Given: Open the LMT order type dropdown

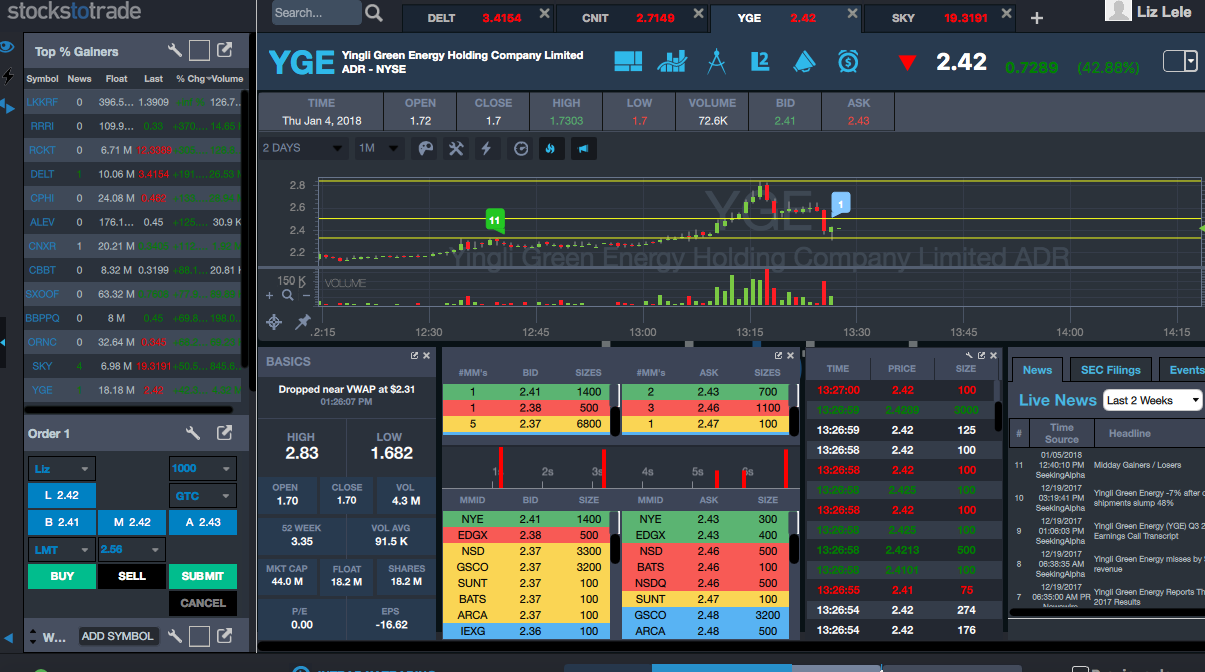Looking at the screenshot, I should (x=62, y=550).
